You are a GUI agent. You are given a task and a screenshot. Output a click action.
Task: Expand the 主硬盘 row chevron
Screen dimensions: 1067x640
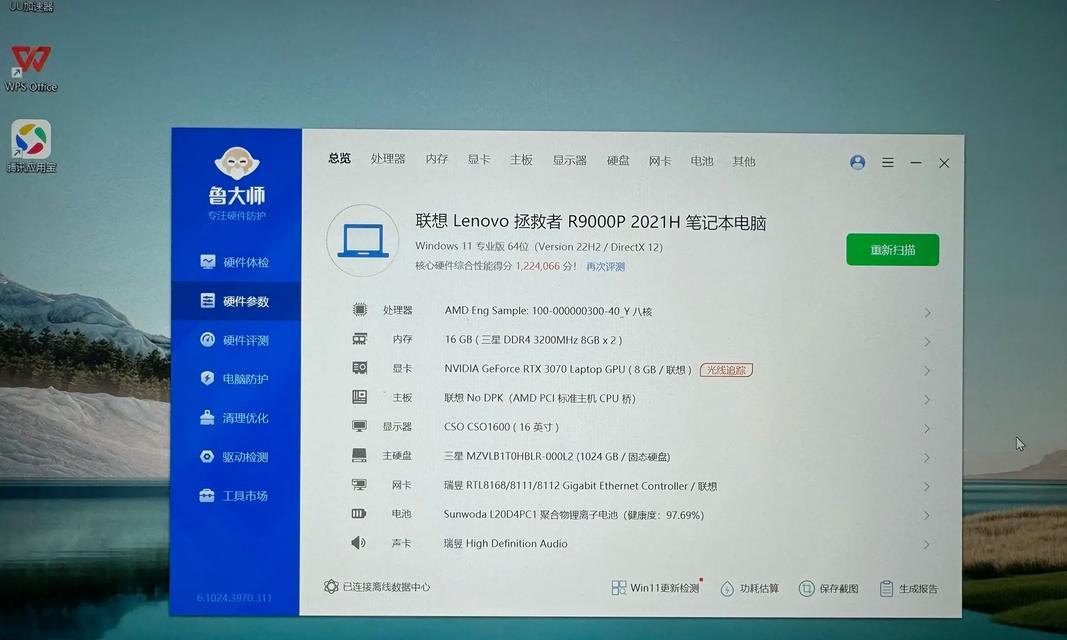[x=927, y=458]
